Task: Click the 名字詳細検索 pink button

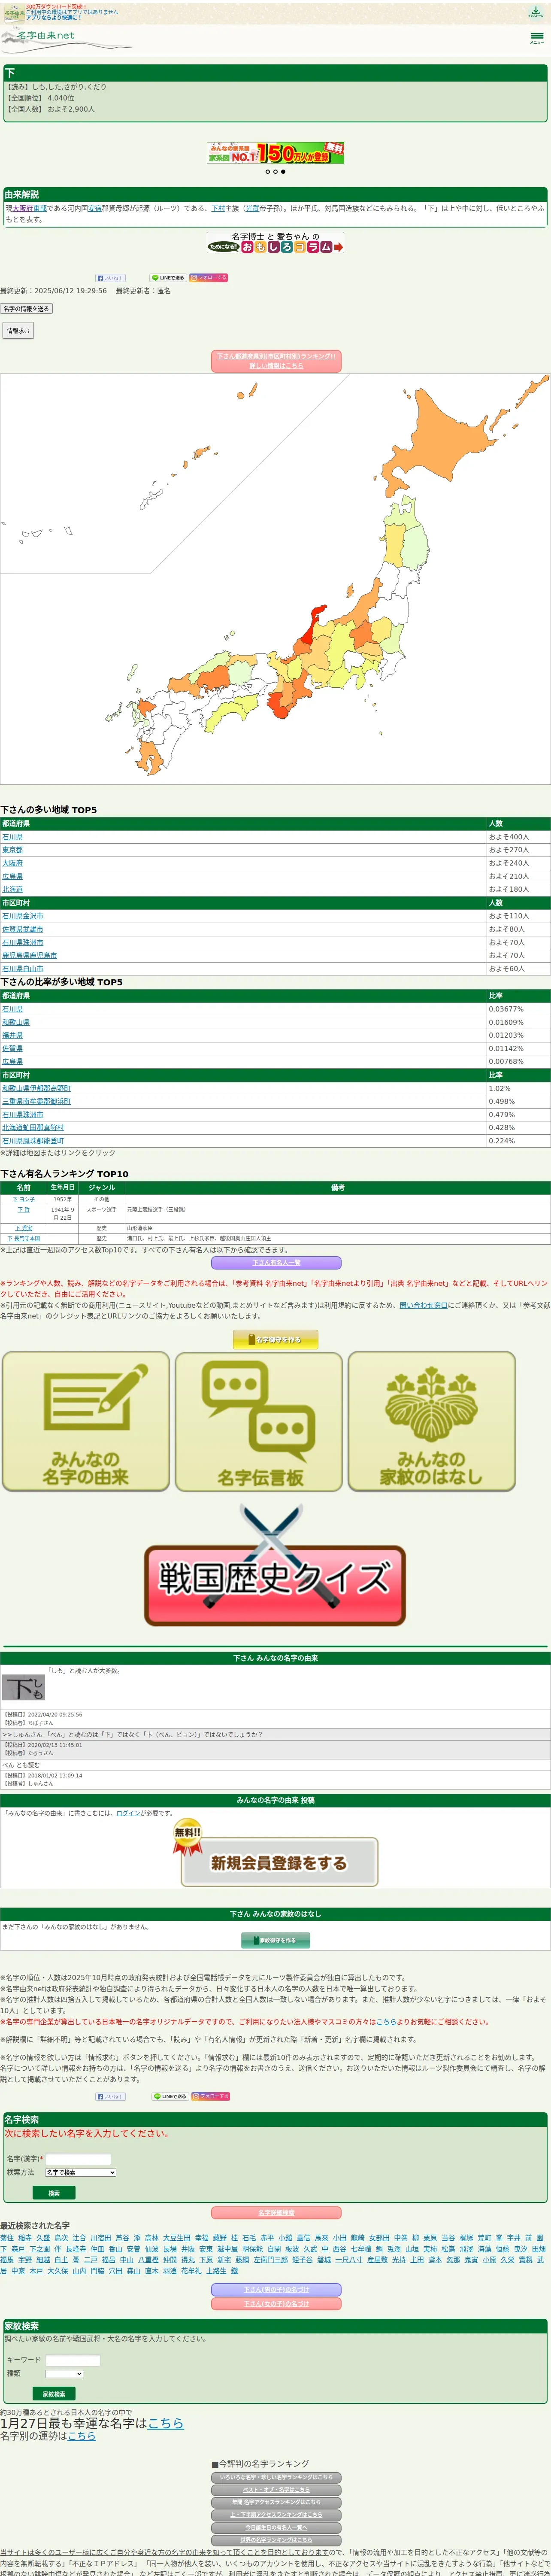Action: click(276, 2214)
